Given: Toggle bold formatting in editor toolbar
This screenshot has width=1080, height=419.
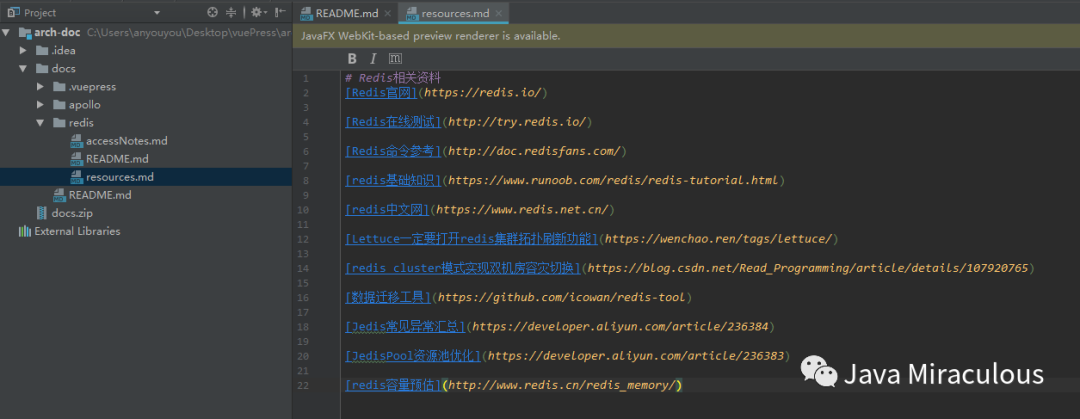Looking at the screenshot, I should (352, 59).
